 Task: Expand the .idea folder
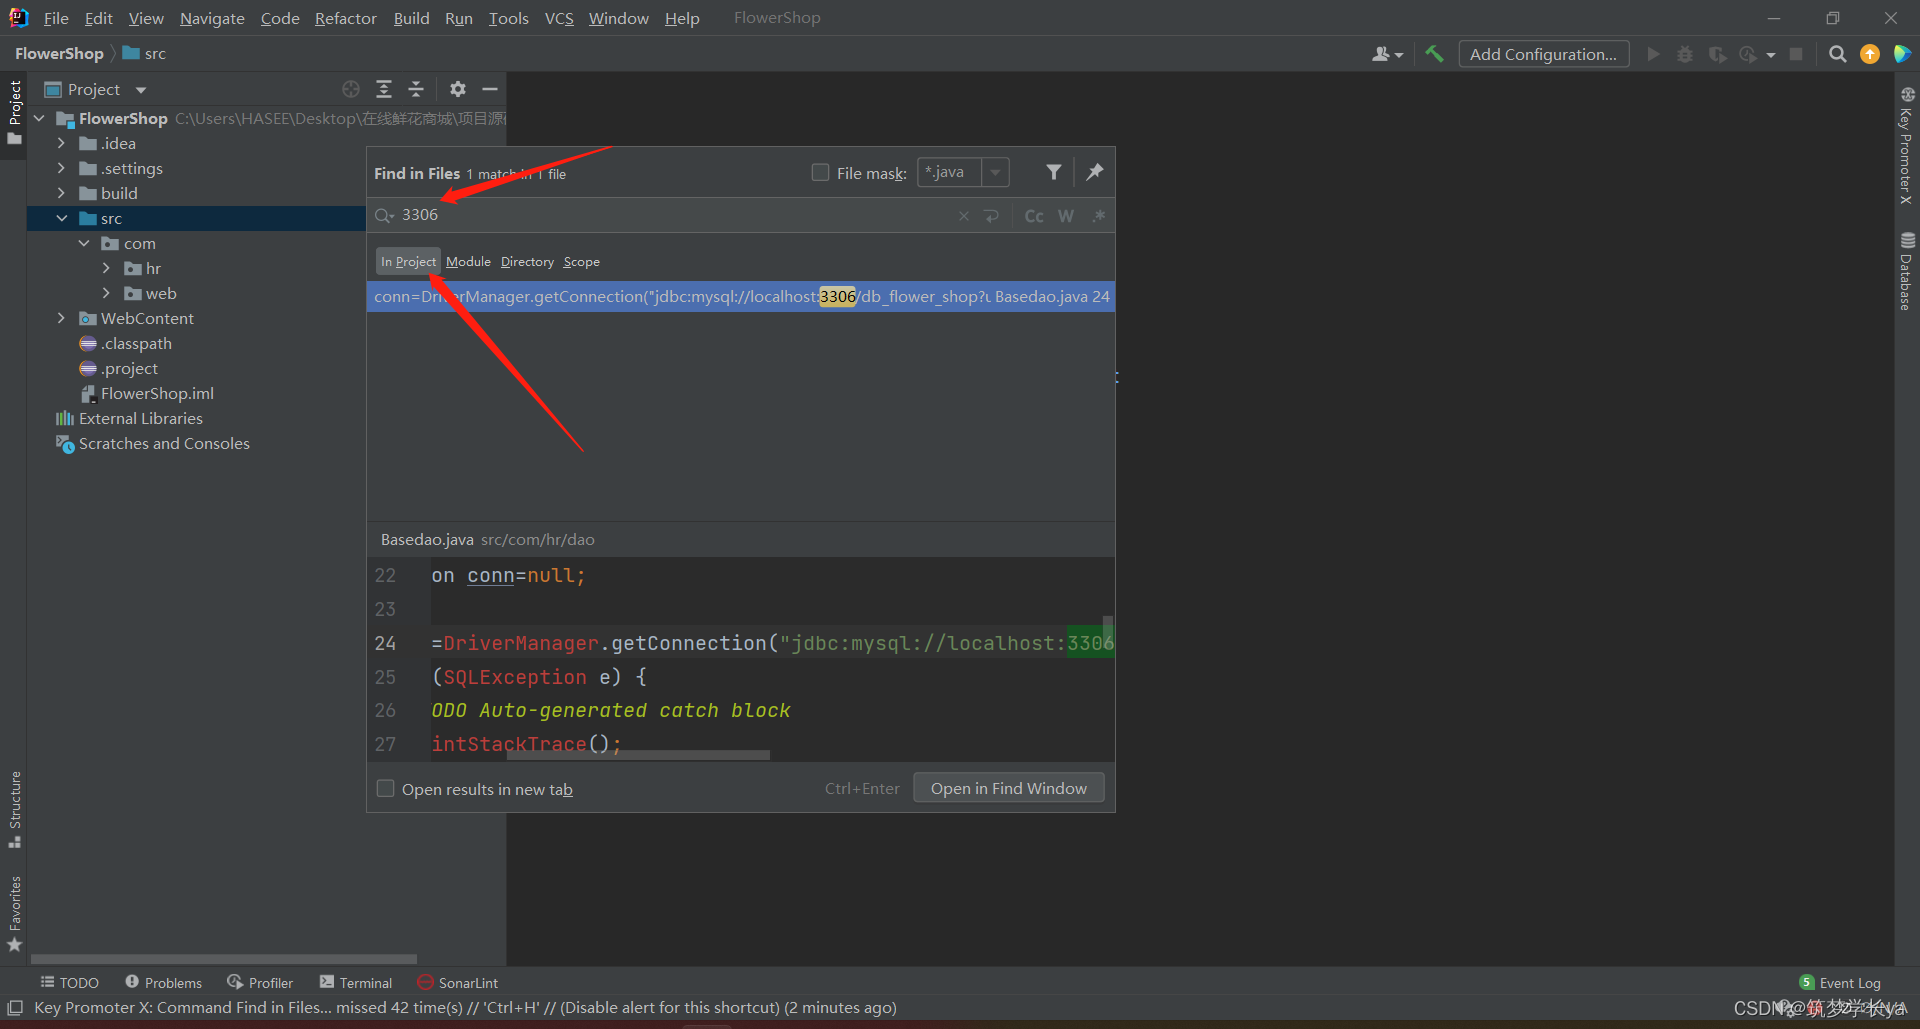[61, 143]
